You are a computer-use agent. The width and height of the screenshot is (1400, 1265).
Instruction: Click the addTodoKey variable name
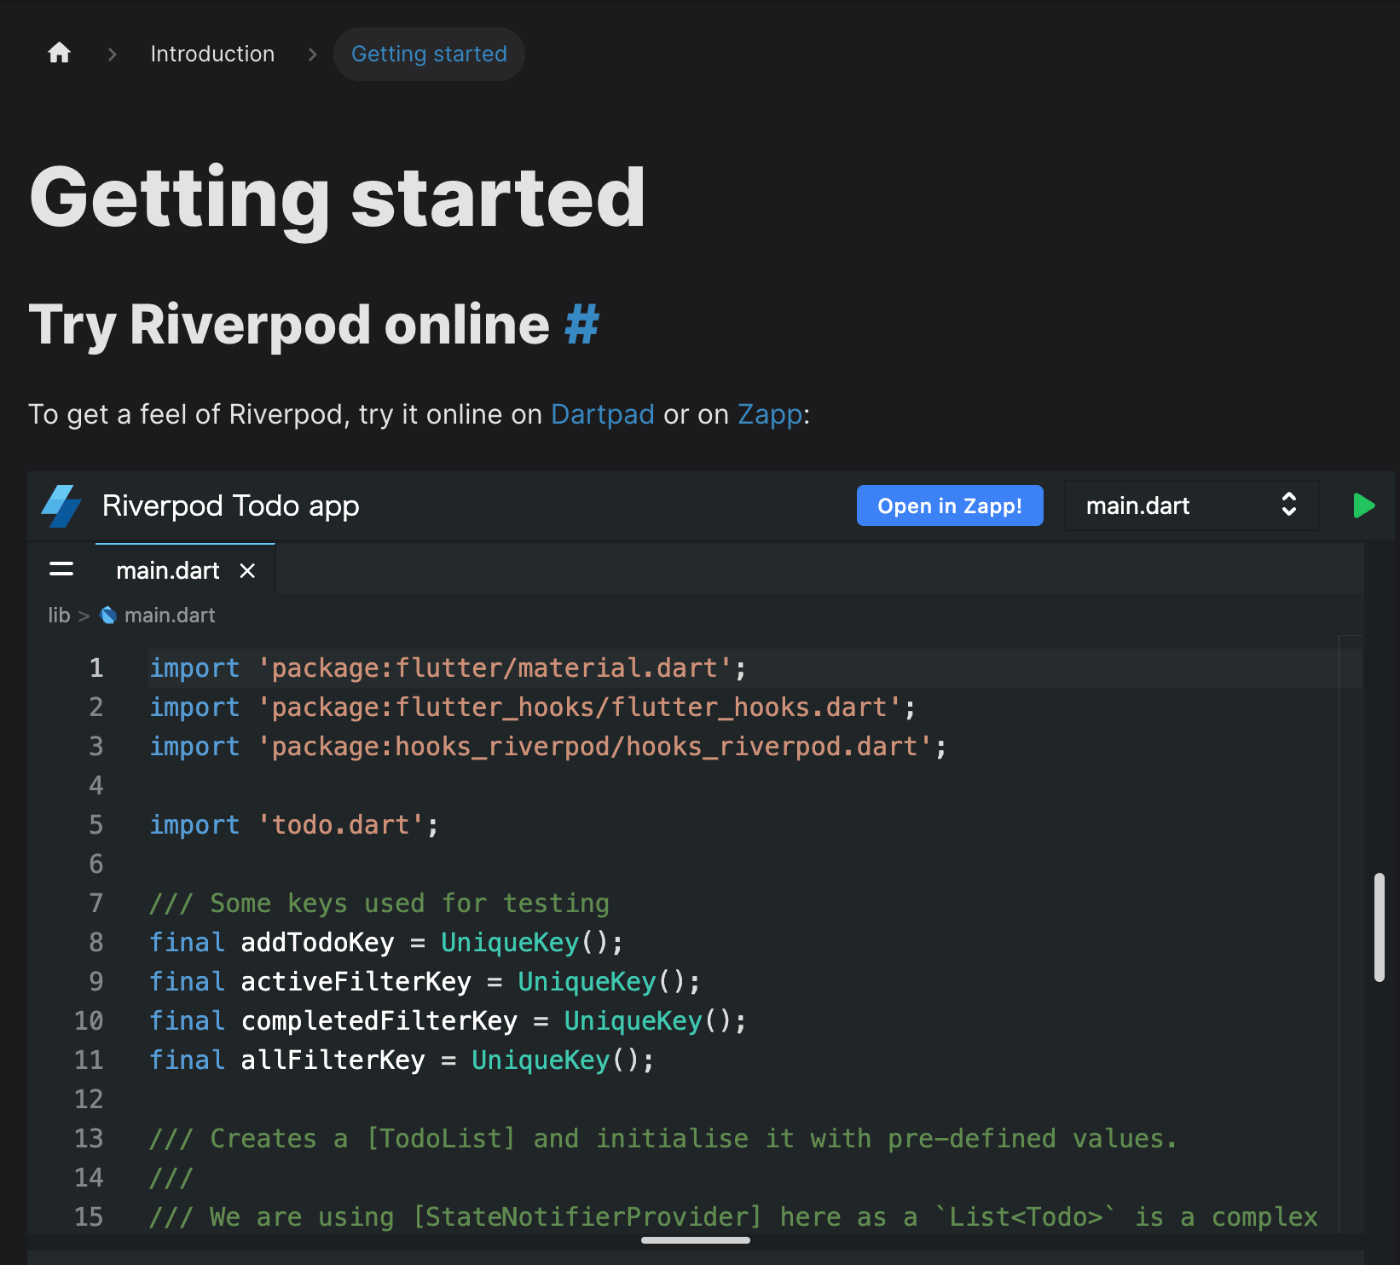click(x=318, y=942)
